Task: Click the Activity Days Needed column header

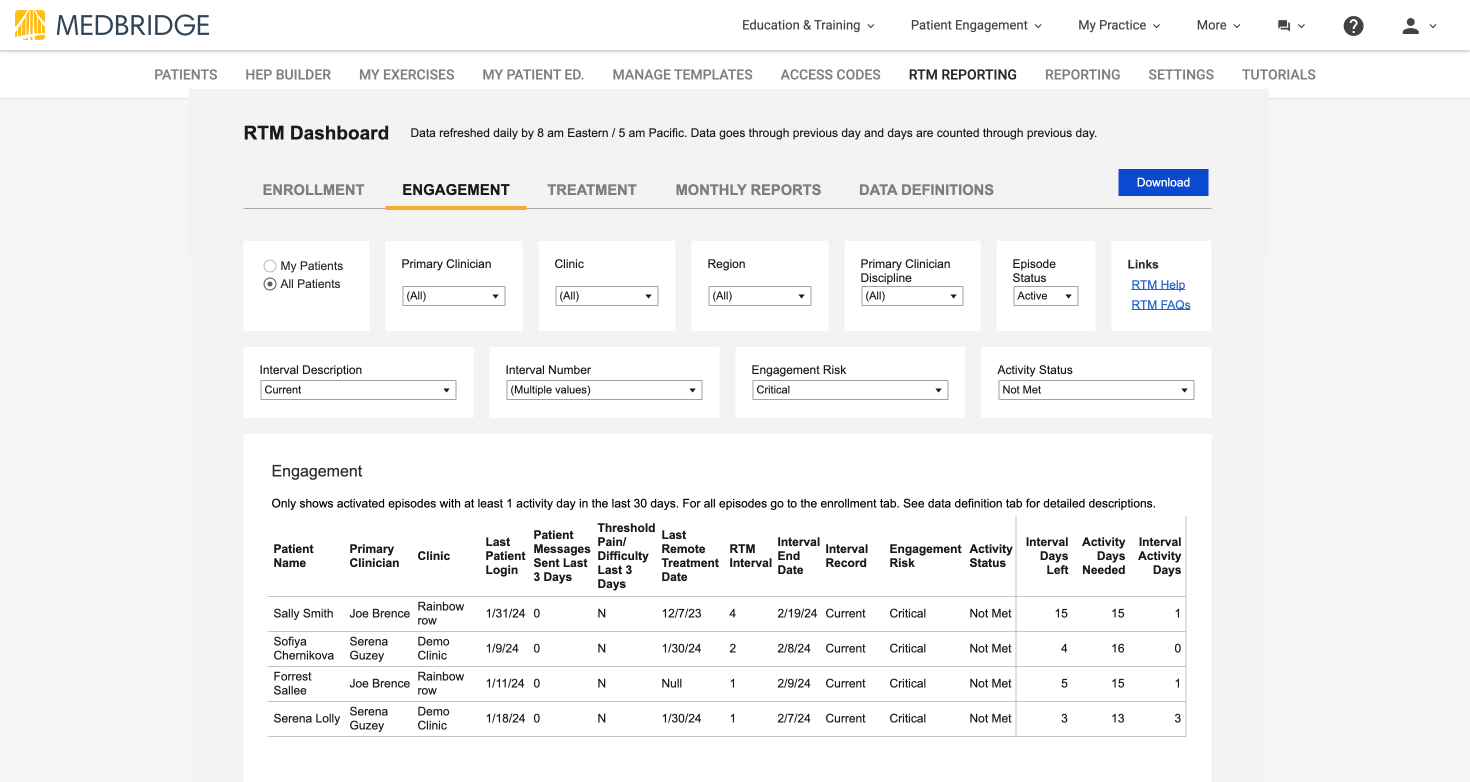Action: pos(1104,556)
